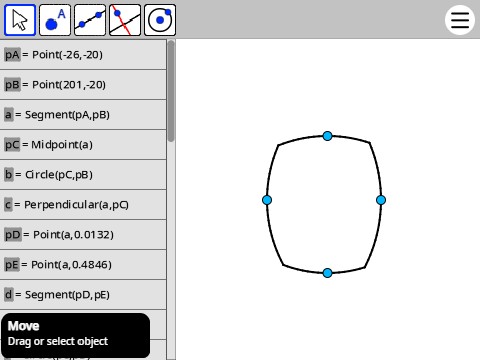Select the Perpendicular line tool
Viewport: 480px width, 360px height.
[x=125, y=20]
